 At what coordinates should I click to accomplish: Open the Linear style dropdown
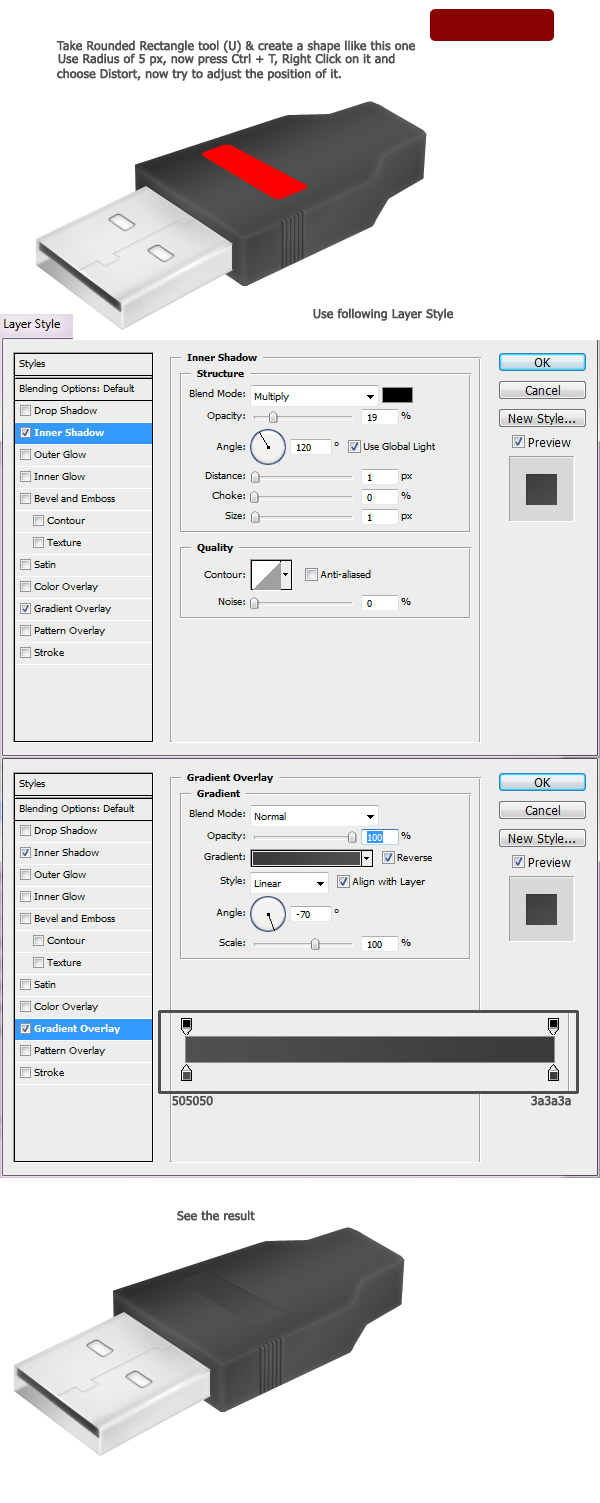[x=289, y=883]
